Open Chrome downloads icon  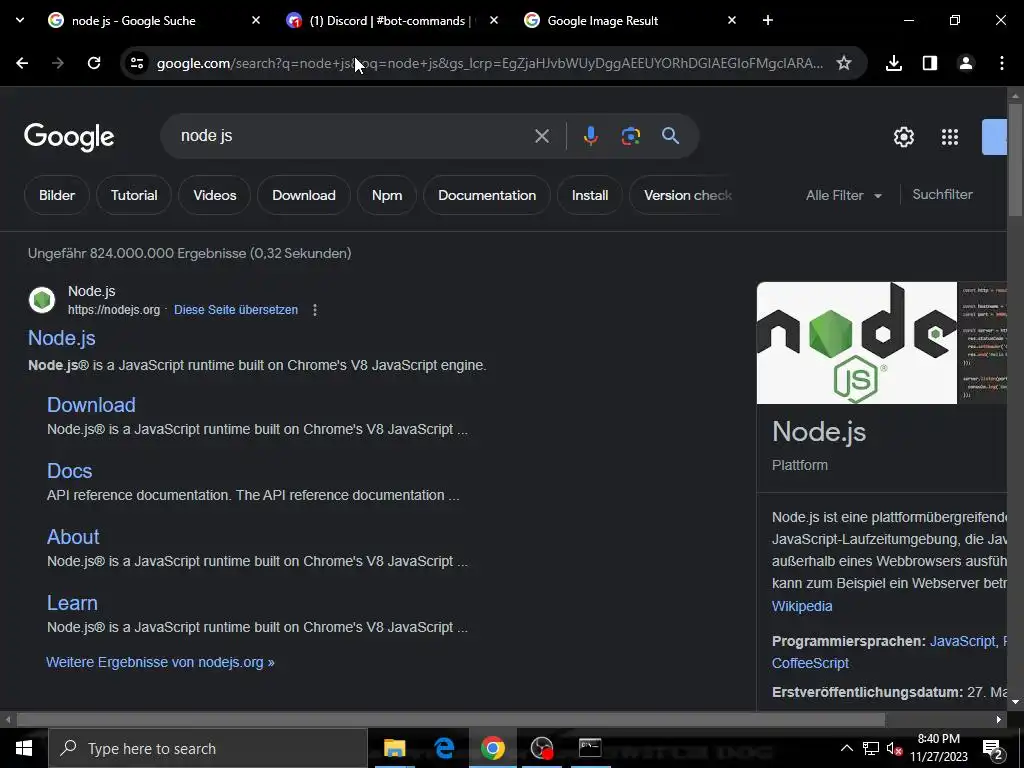893,63
